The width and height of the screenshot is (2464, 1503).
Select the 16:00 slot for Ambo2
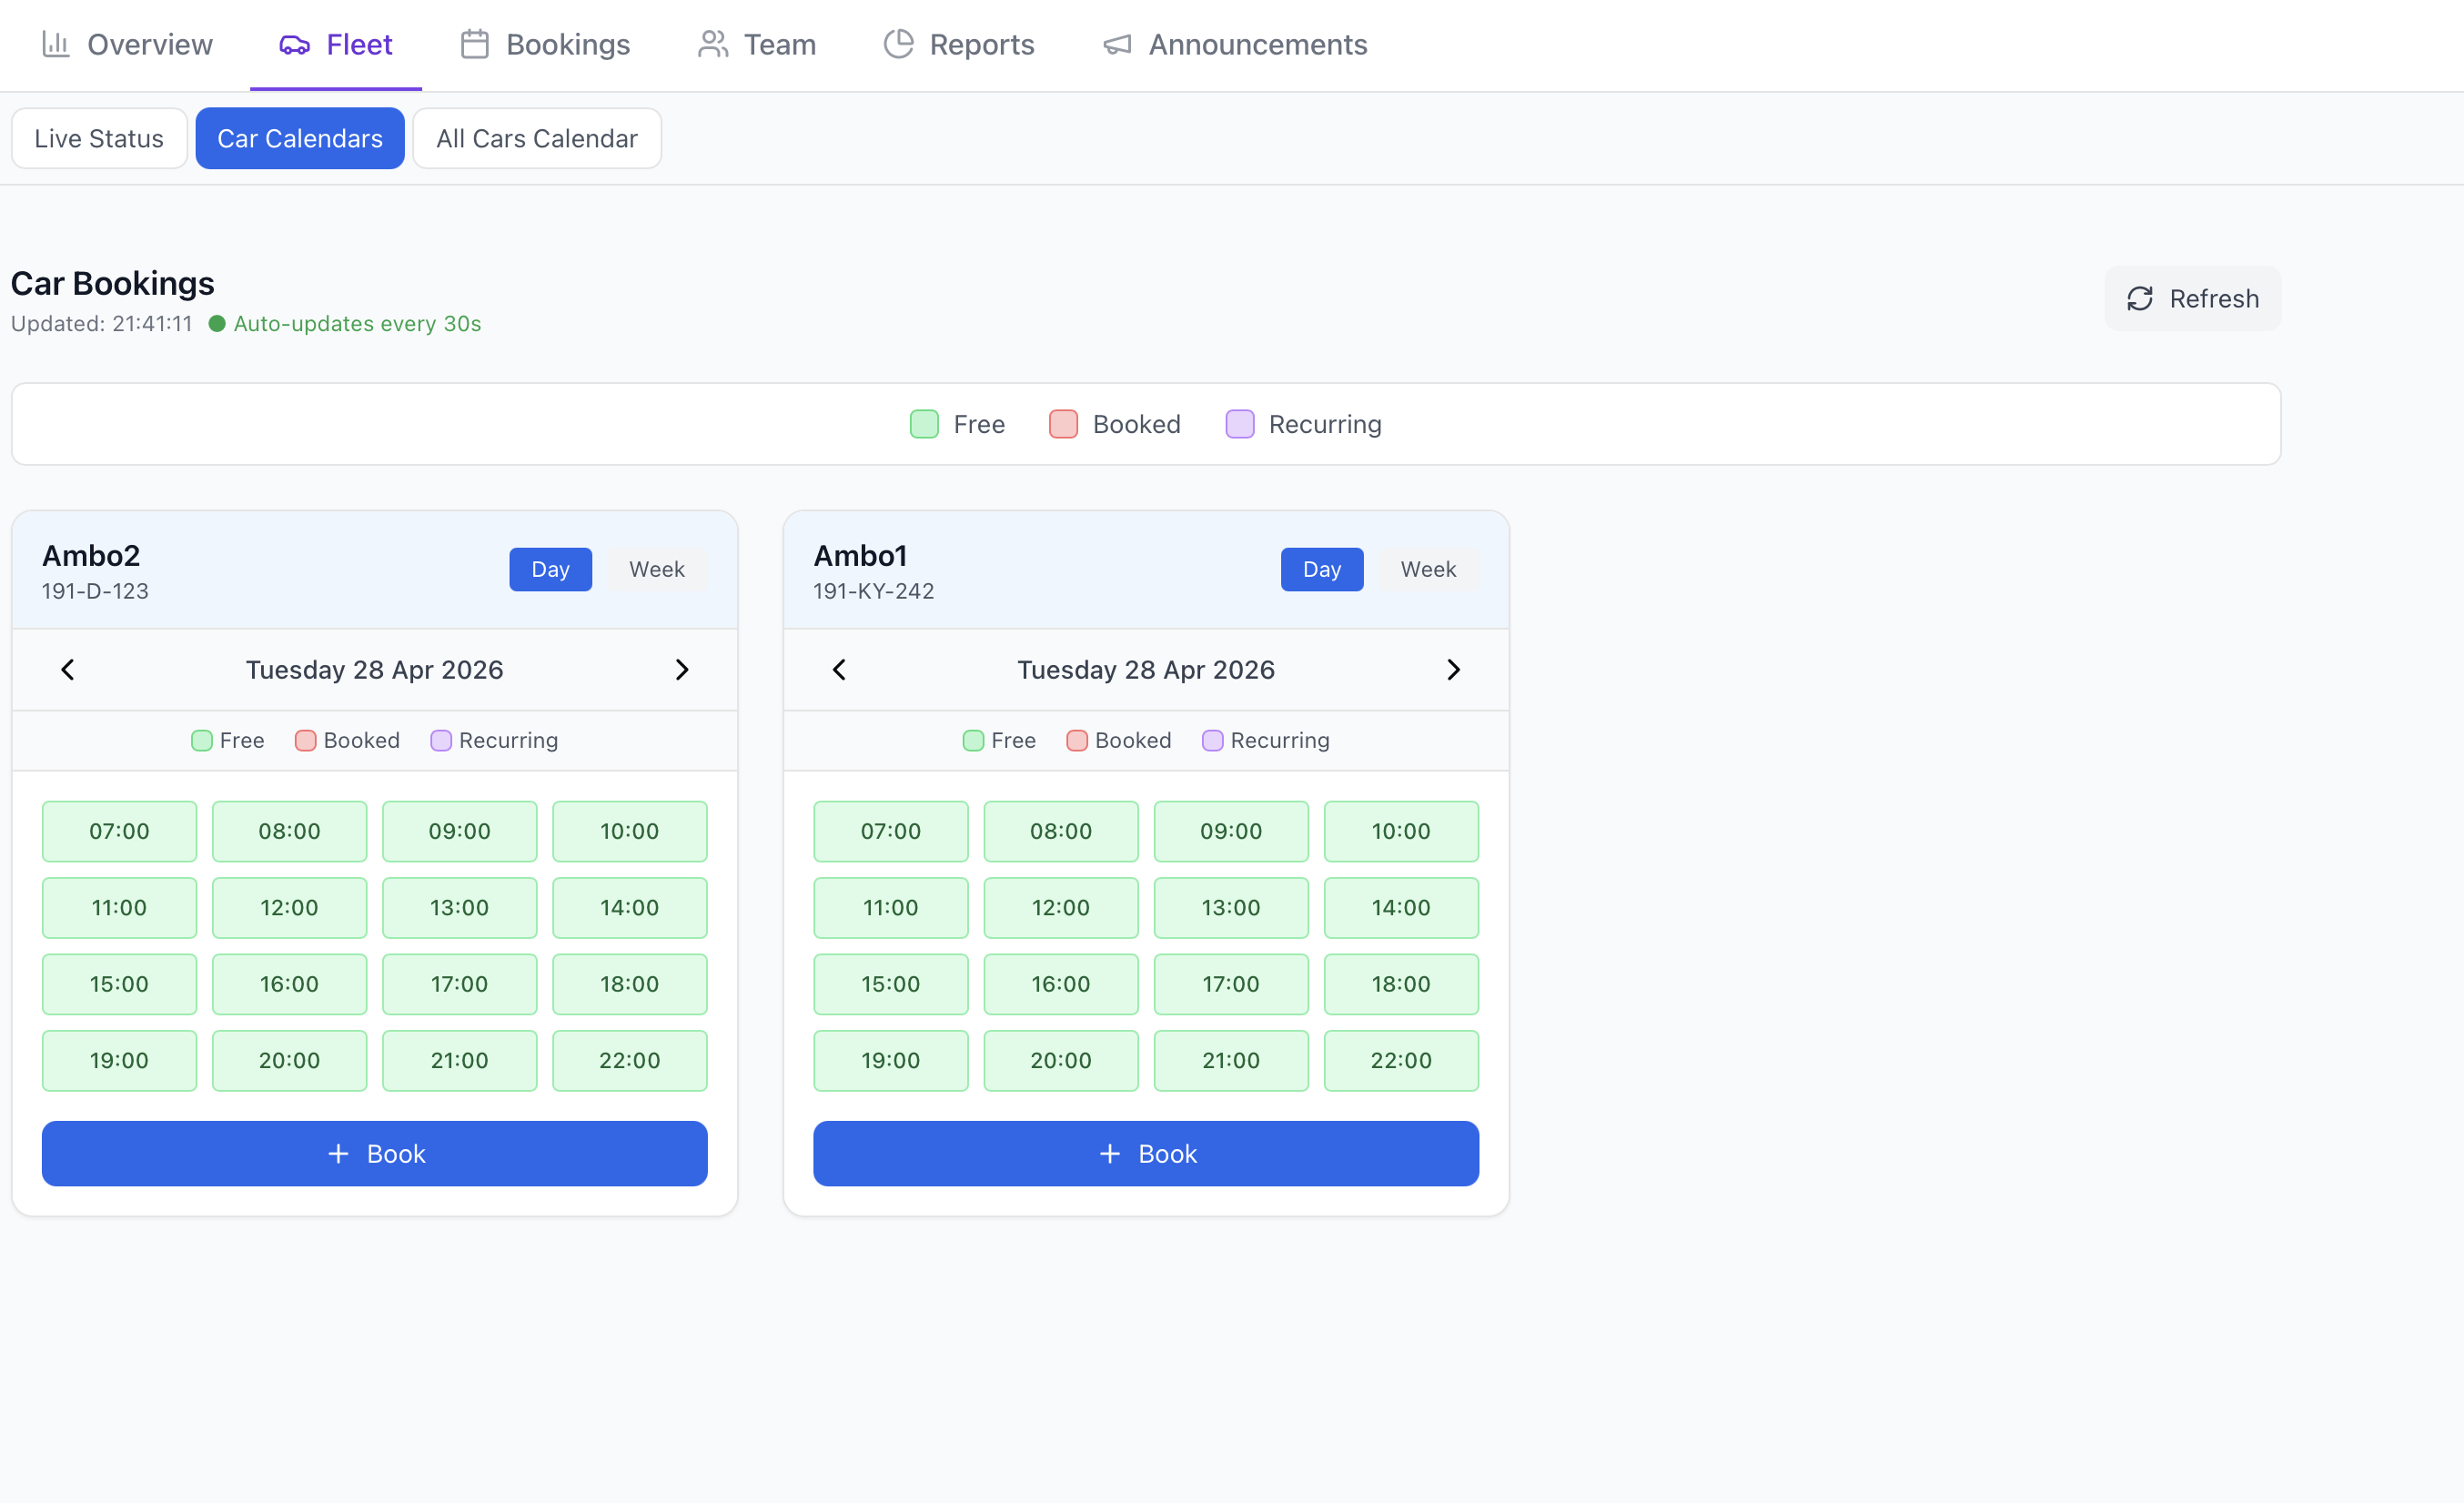click(289, 984)
